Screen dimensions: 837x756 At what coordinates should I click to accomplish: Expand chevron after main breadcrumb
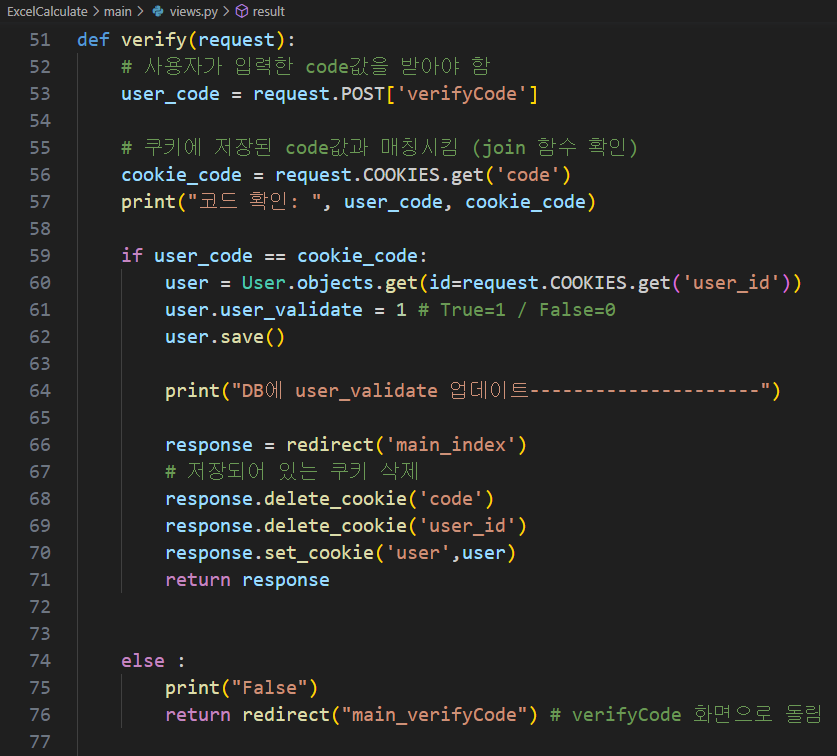coord(140,11)
